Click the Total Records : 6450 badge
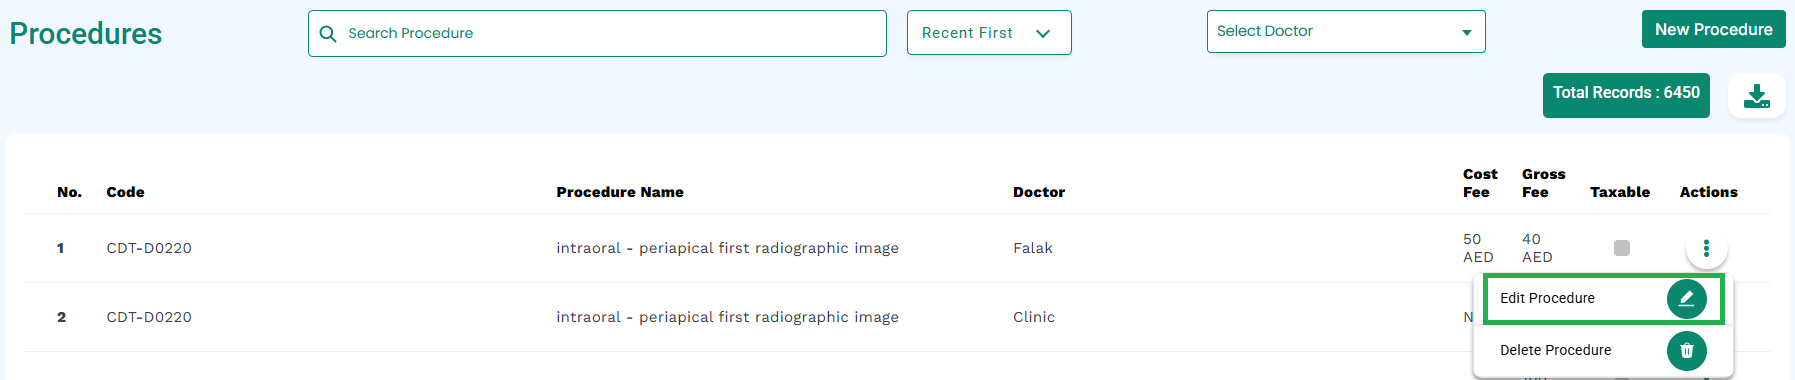 click(1626, 95)
